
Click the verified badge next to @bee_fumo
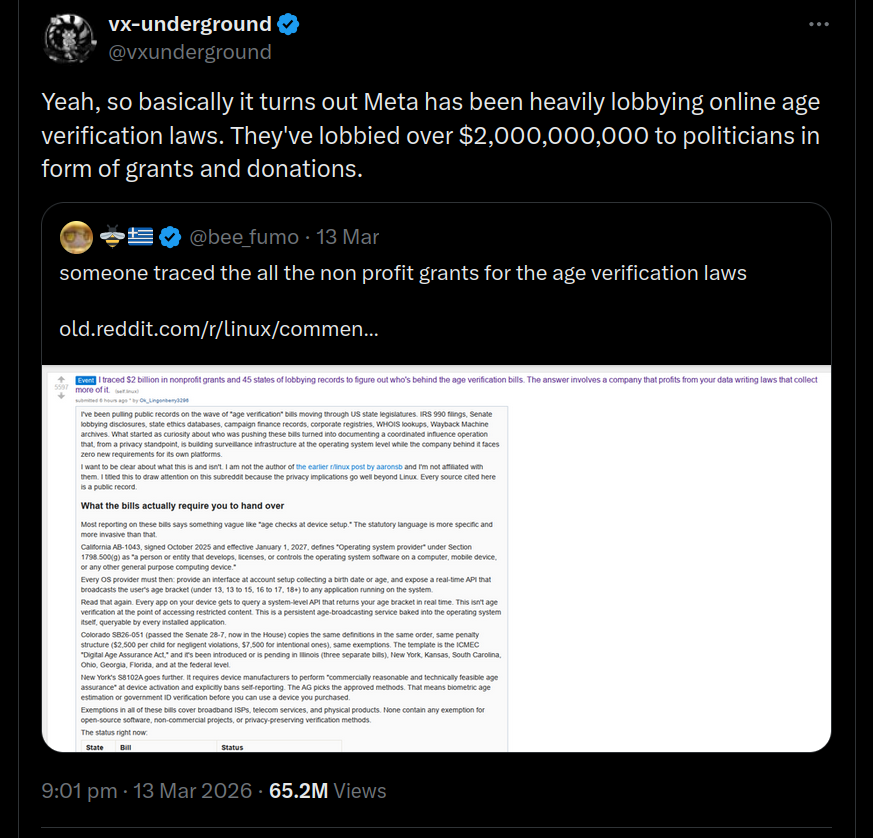(x=170, y=237)
